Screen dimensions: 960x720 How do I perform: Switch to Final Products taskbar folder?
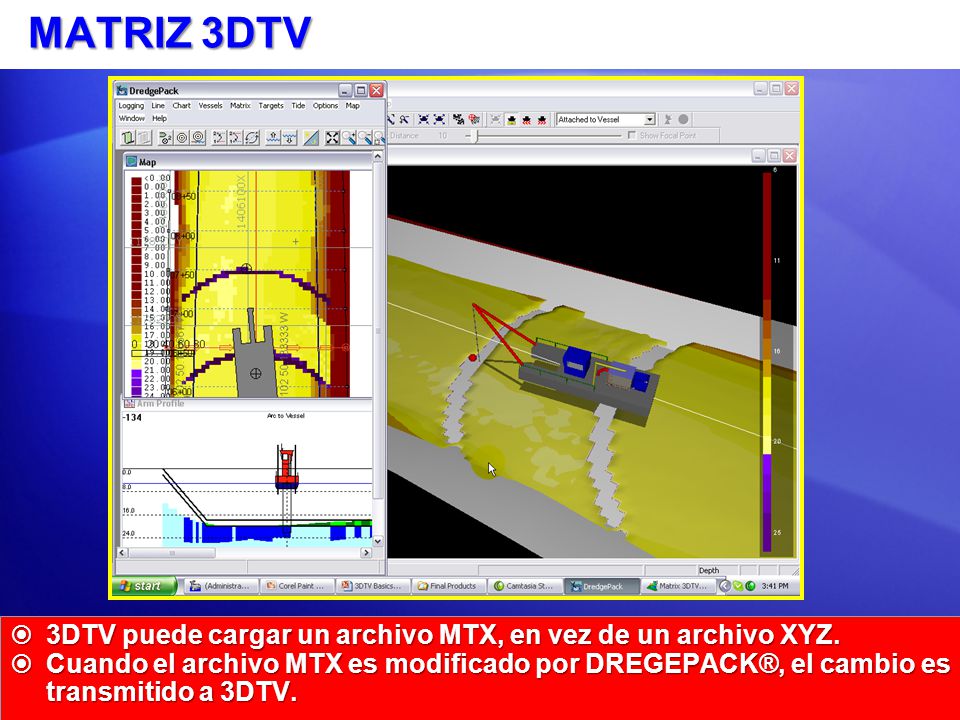(x=449, y=586)
